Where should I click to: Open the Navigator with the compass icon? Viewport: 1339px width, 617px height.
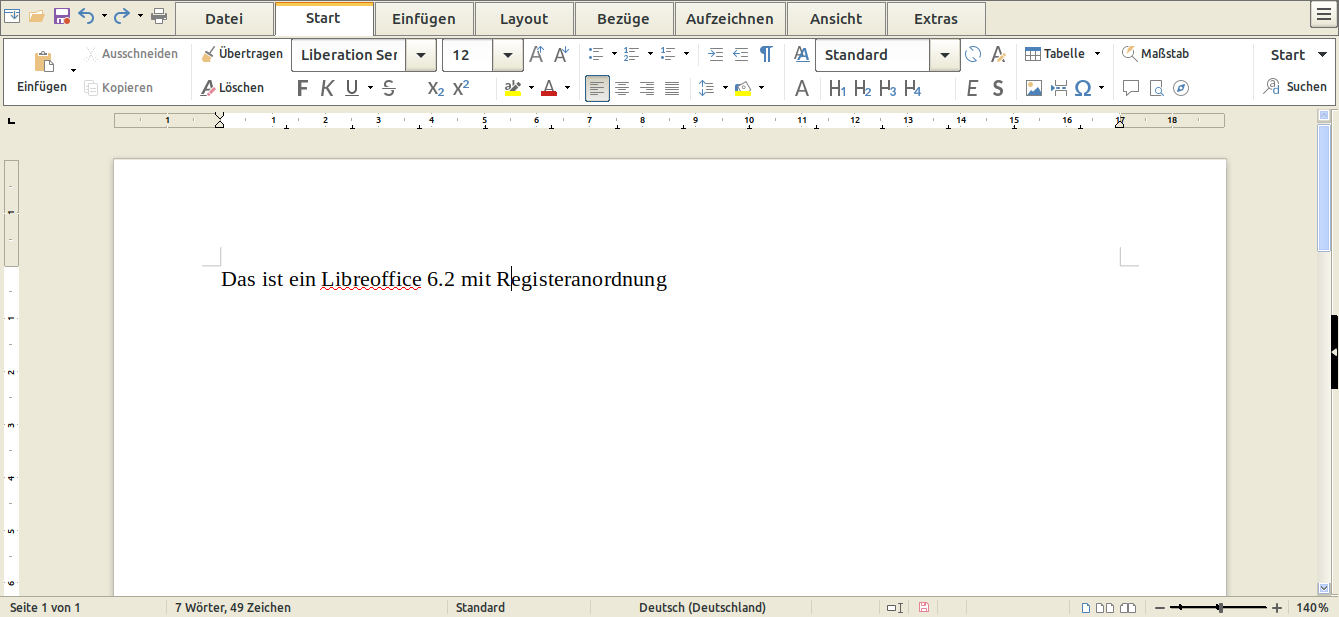coord(1181,88)
